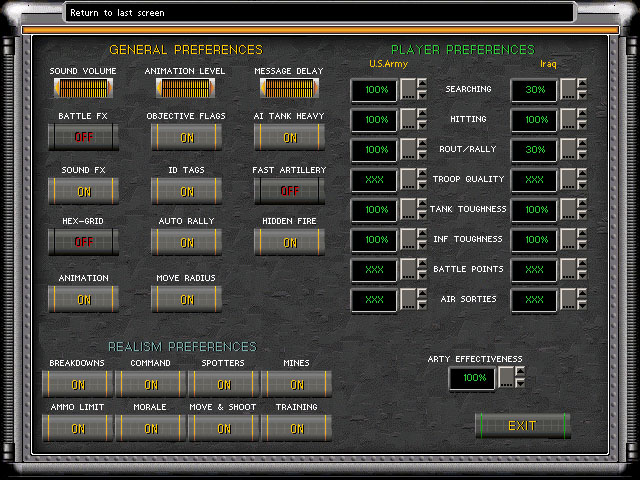Toggle Ammo Limit realism switch

78,428
